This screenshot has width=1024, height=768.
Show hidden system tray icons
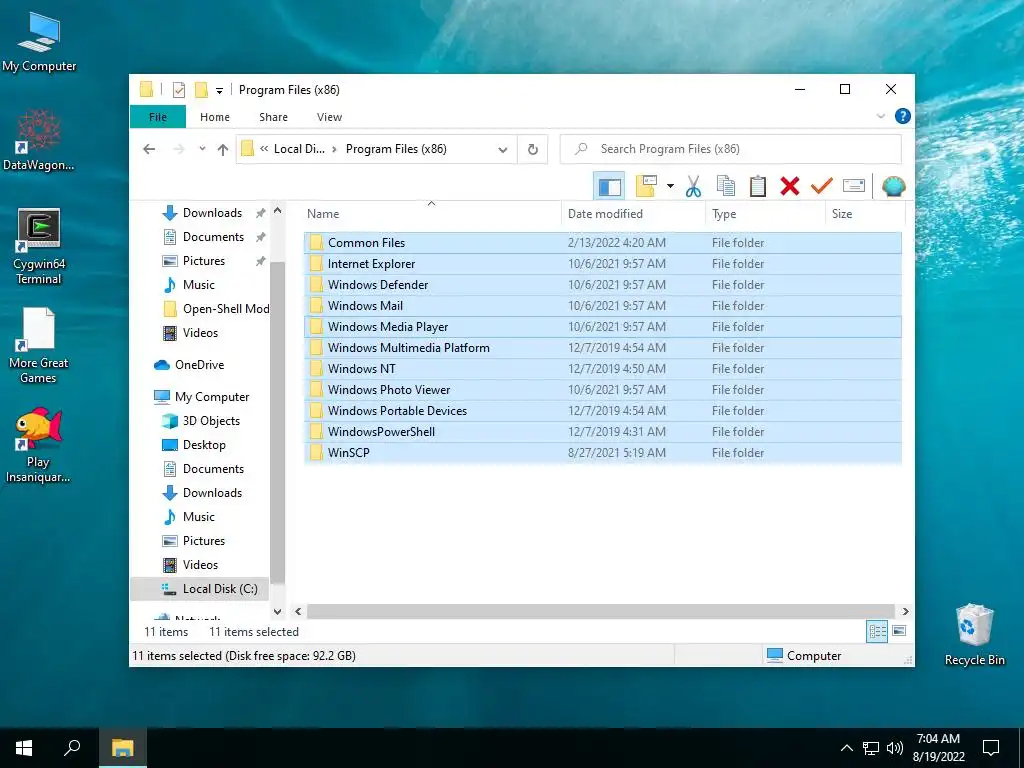pos(846,748)
